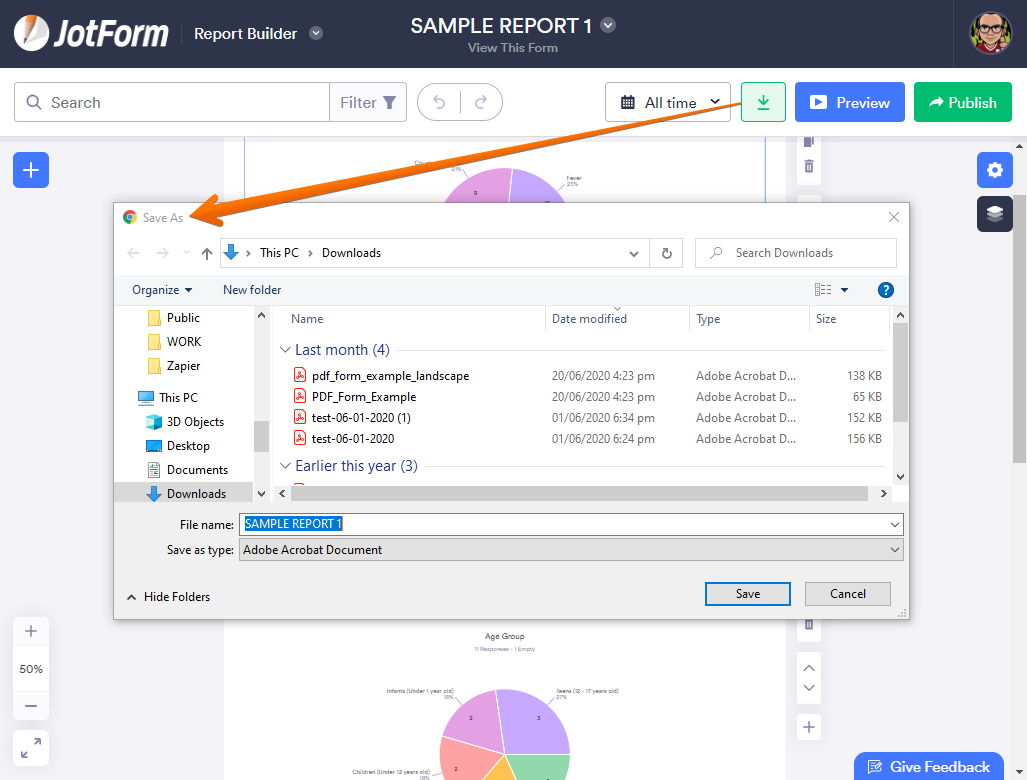Expand canvas with fullscreen arrows icon
1027x780 pixels.
(30, 747)
